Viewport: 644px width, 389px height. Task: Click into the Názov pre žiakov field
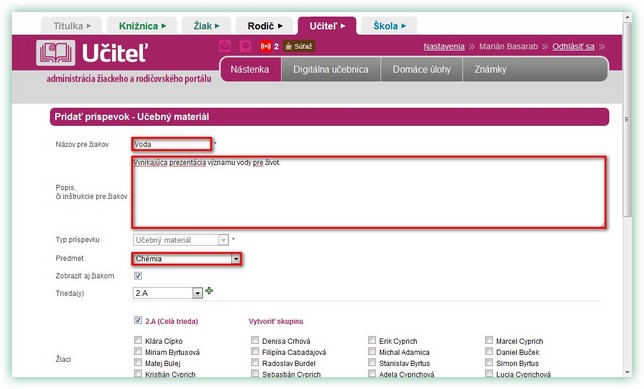(x=172, y=144)
